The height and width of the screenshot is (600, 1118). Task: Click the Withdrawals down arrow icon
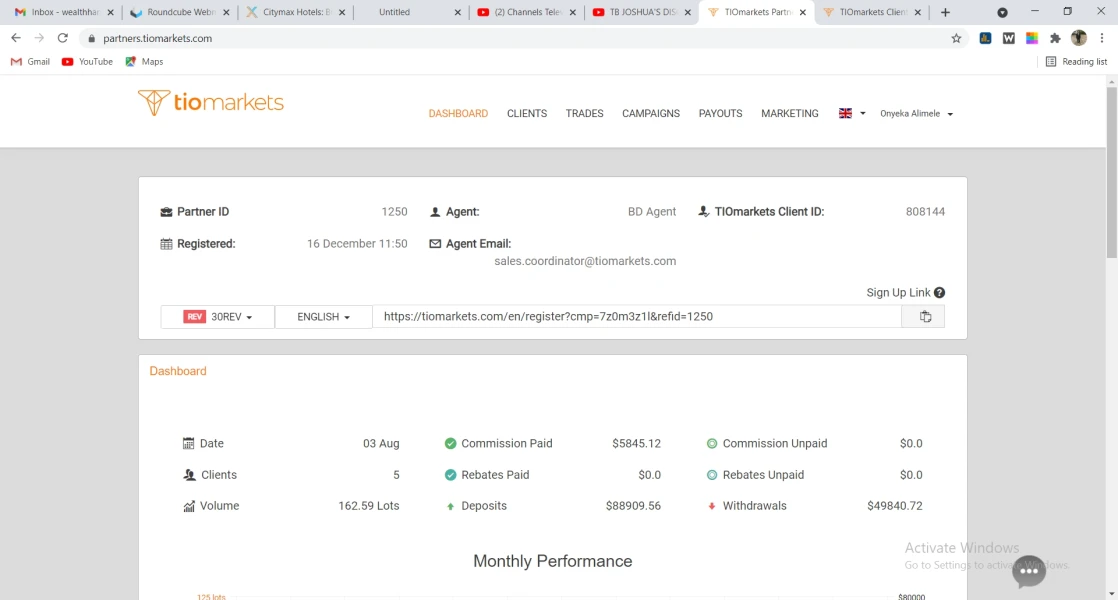[712, 506]
